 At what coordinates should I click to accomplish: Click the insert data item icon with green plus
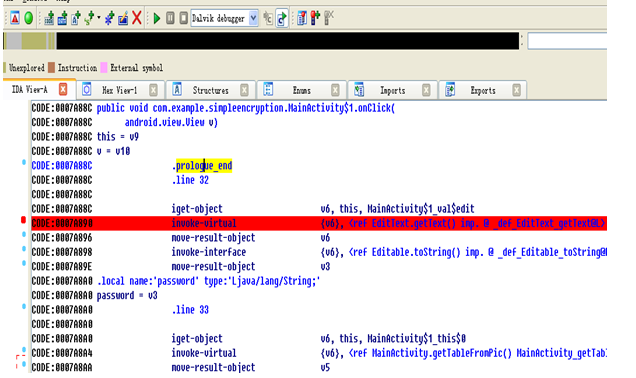[49, 18]
